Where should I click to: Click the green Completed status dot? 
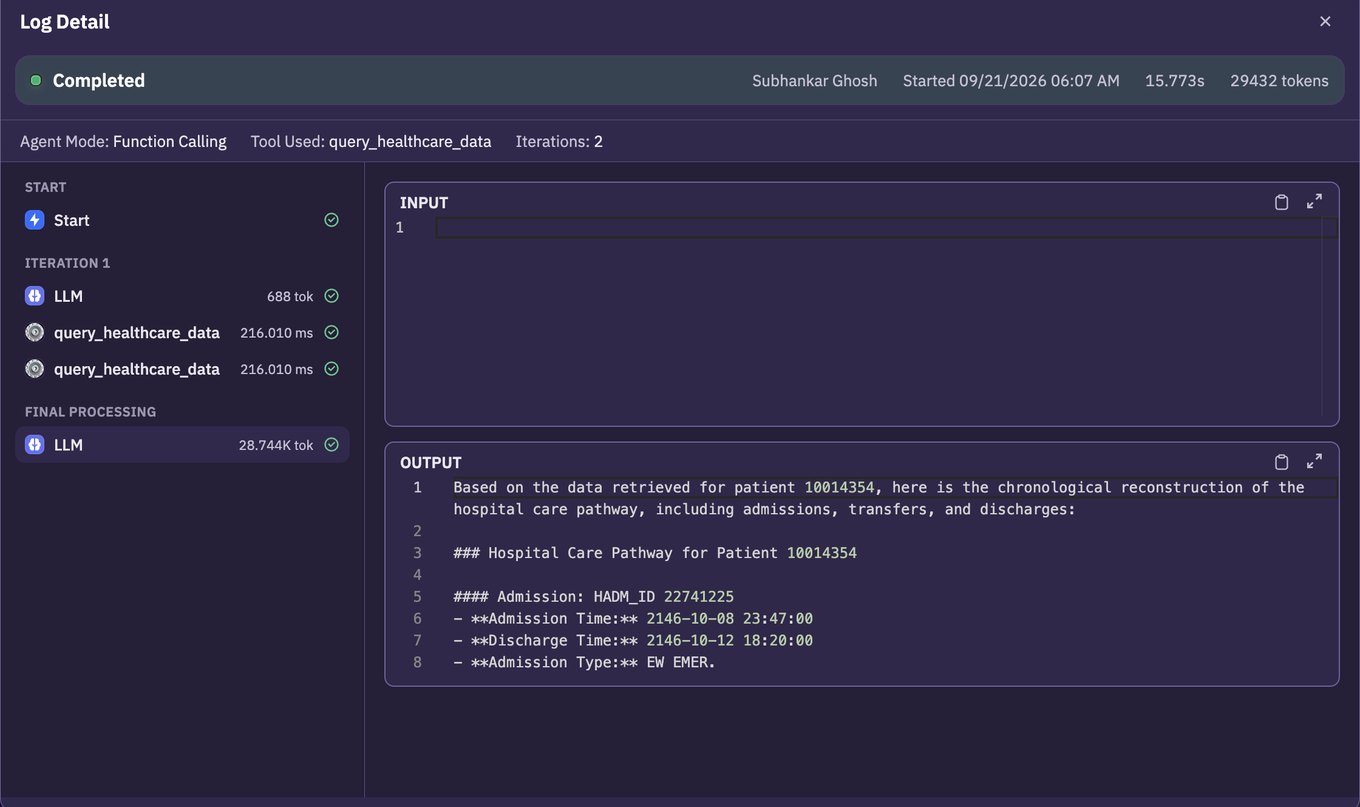[36, 80]
